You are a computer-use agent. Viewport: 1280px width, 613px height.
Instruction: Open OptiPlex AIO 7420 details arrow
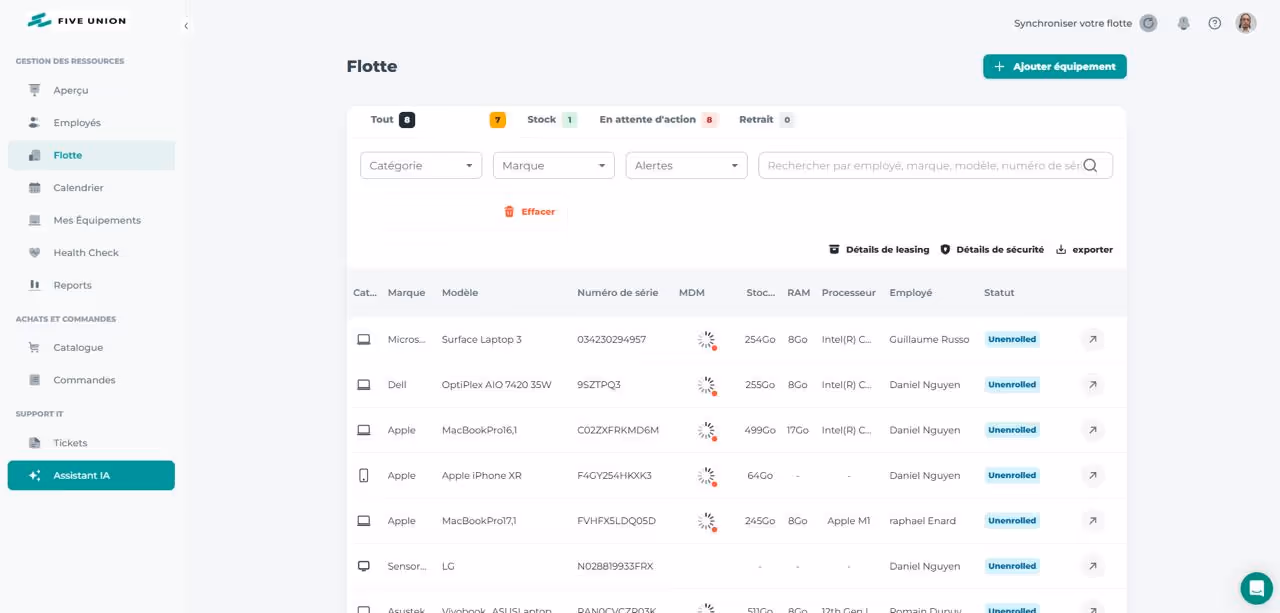click(x=1093, y=385)
